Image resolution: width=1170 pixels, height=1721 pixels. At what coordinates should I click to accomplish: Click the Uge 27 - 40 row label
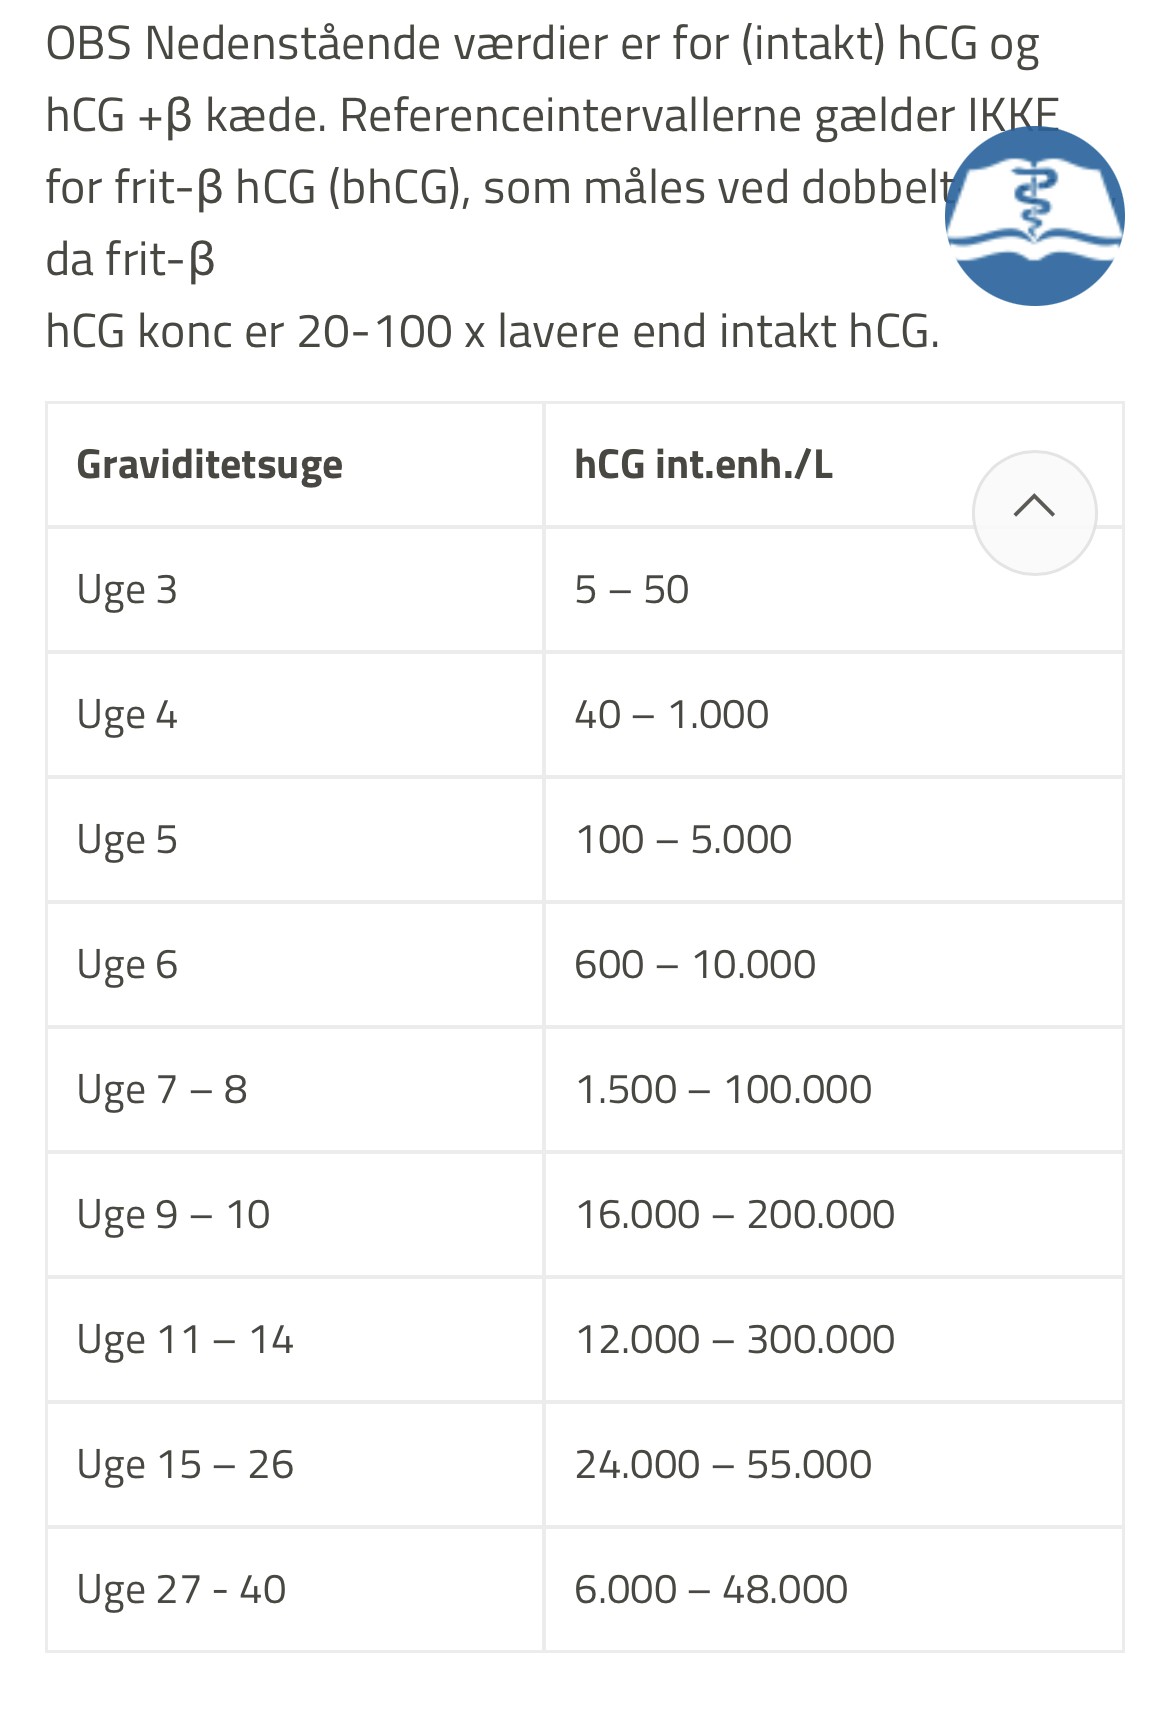(181, 1590)
